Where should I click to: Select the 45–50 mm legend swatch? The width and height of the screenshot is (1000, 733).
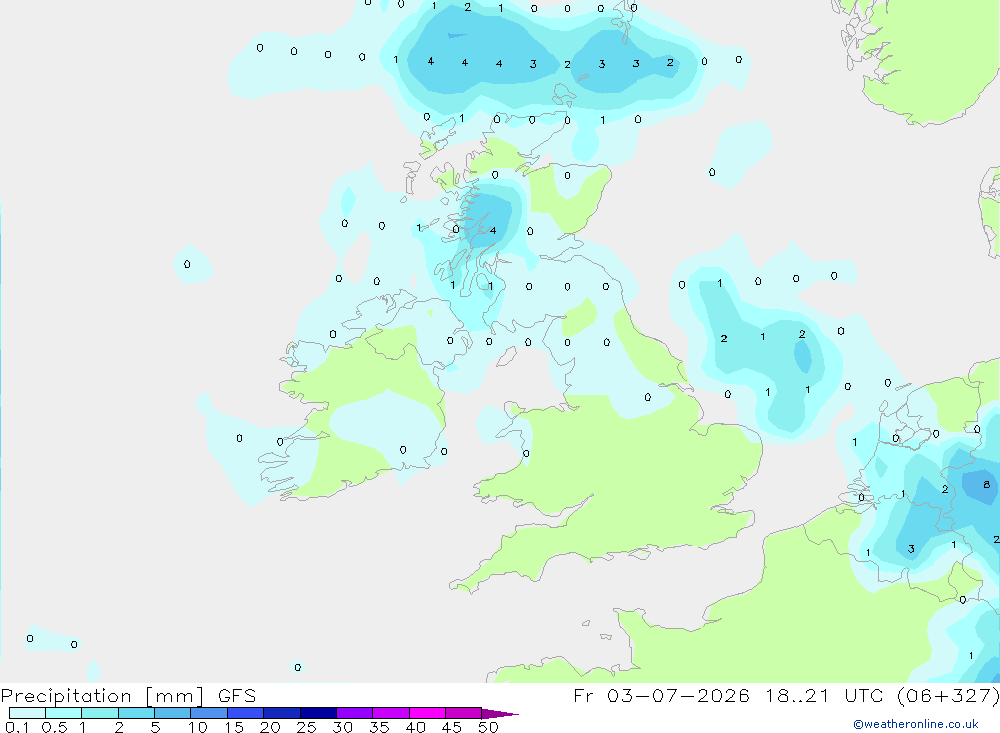pyautogui.click(x=464, y=713)
